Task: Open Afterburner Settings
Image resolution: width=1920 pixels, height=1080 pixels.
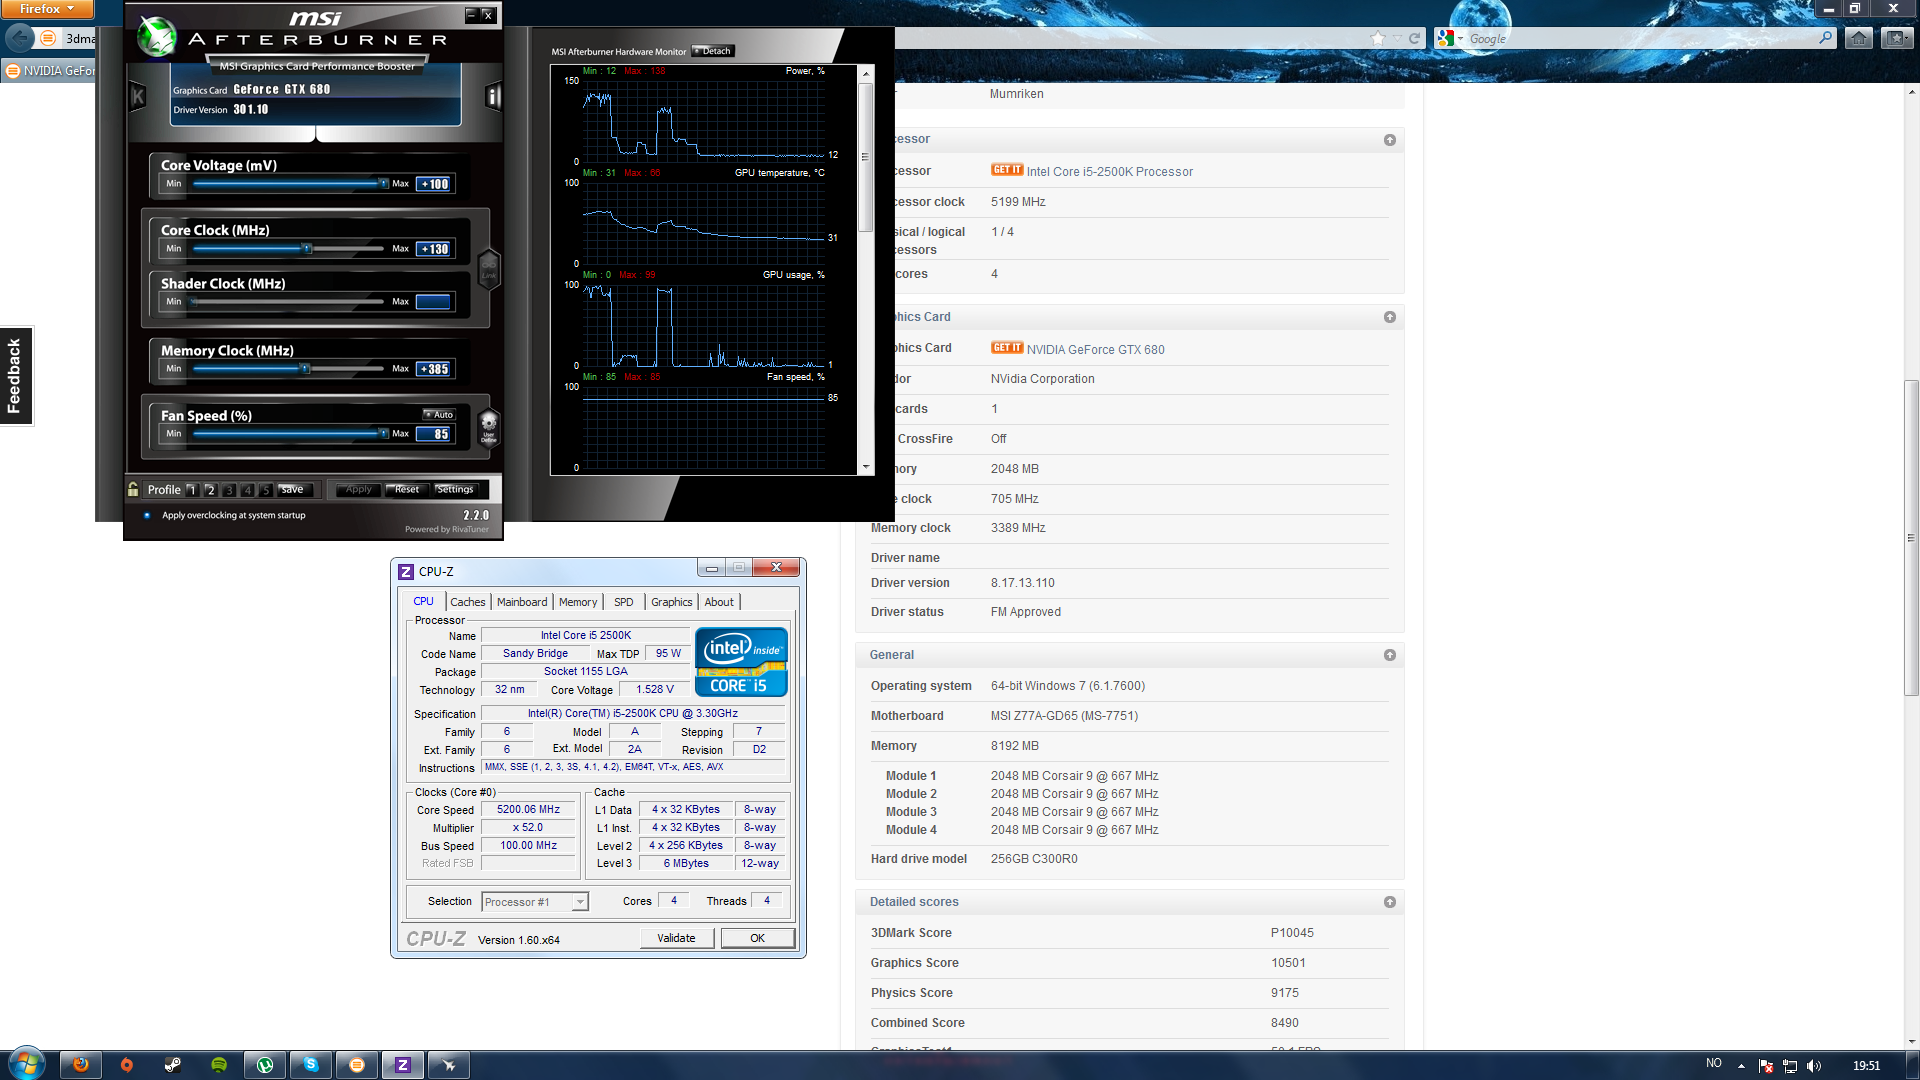Action: click(x=455, y=490)
